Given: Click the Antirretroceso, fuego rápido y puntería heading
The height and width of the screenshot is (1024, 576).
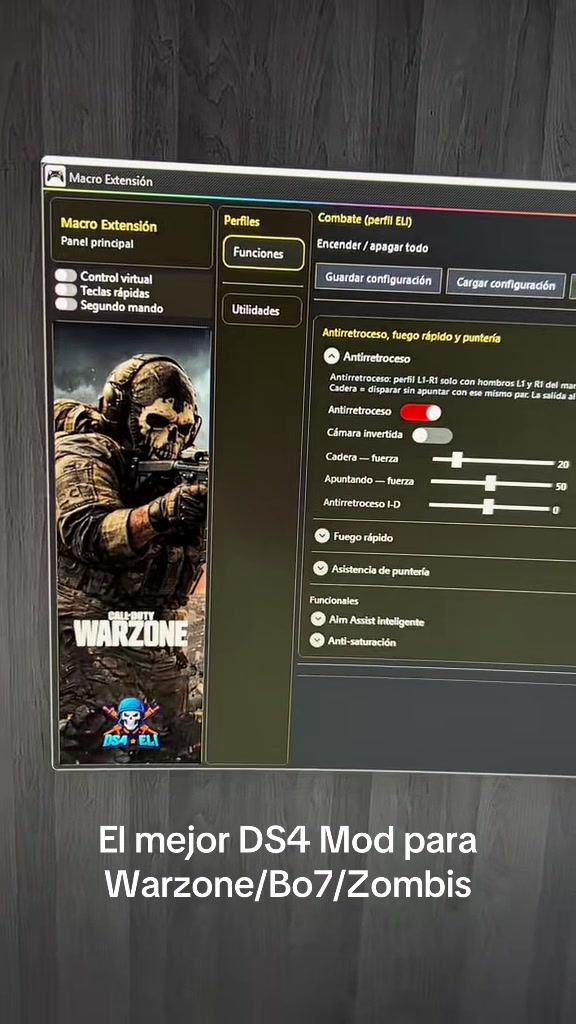Looking at the screenshot, I should point(411,336).
